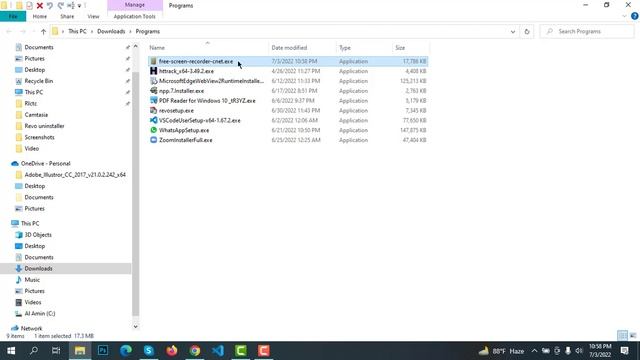Switch to details view layout button
640x360 pixels.
click(x=622, y=336)
